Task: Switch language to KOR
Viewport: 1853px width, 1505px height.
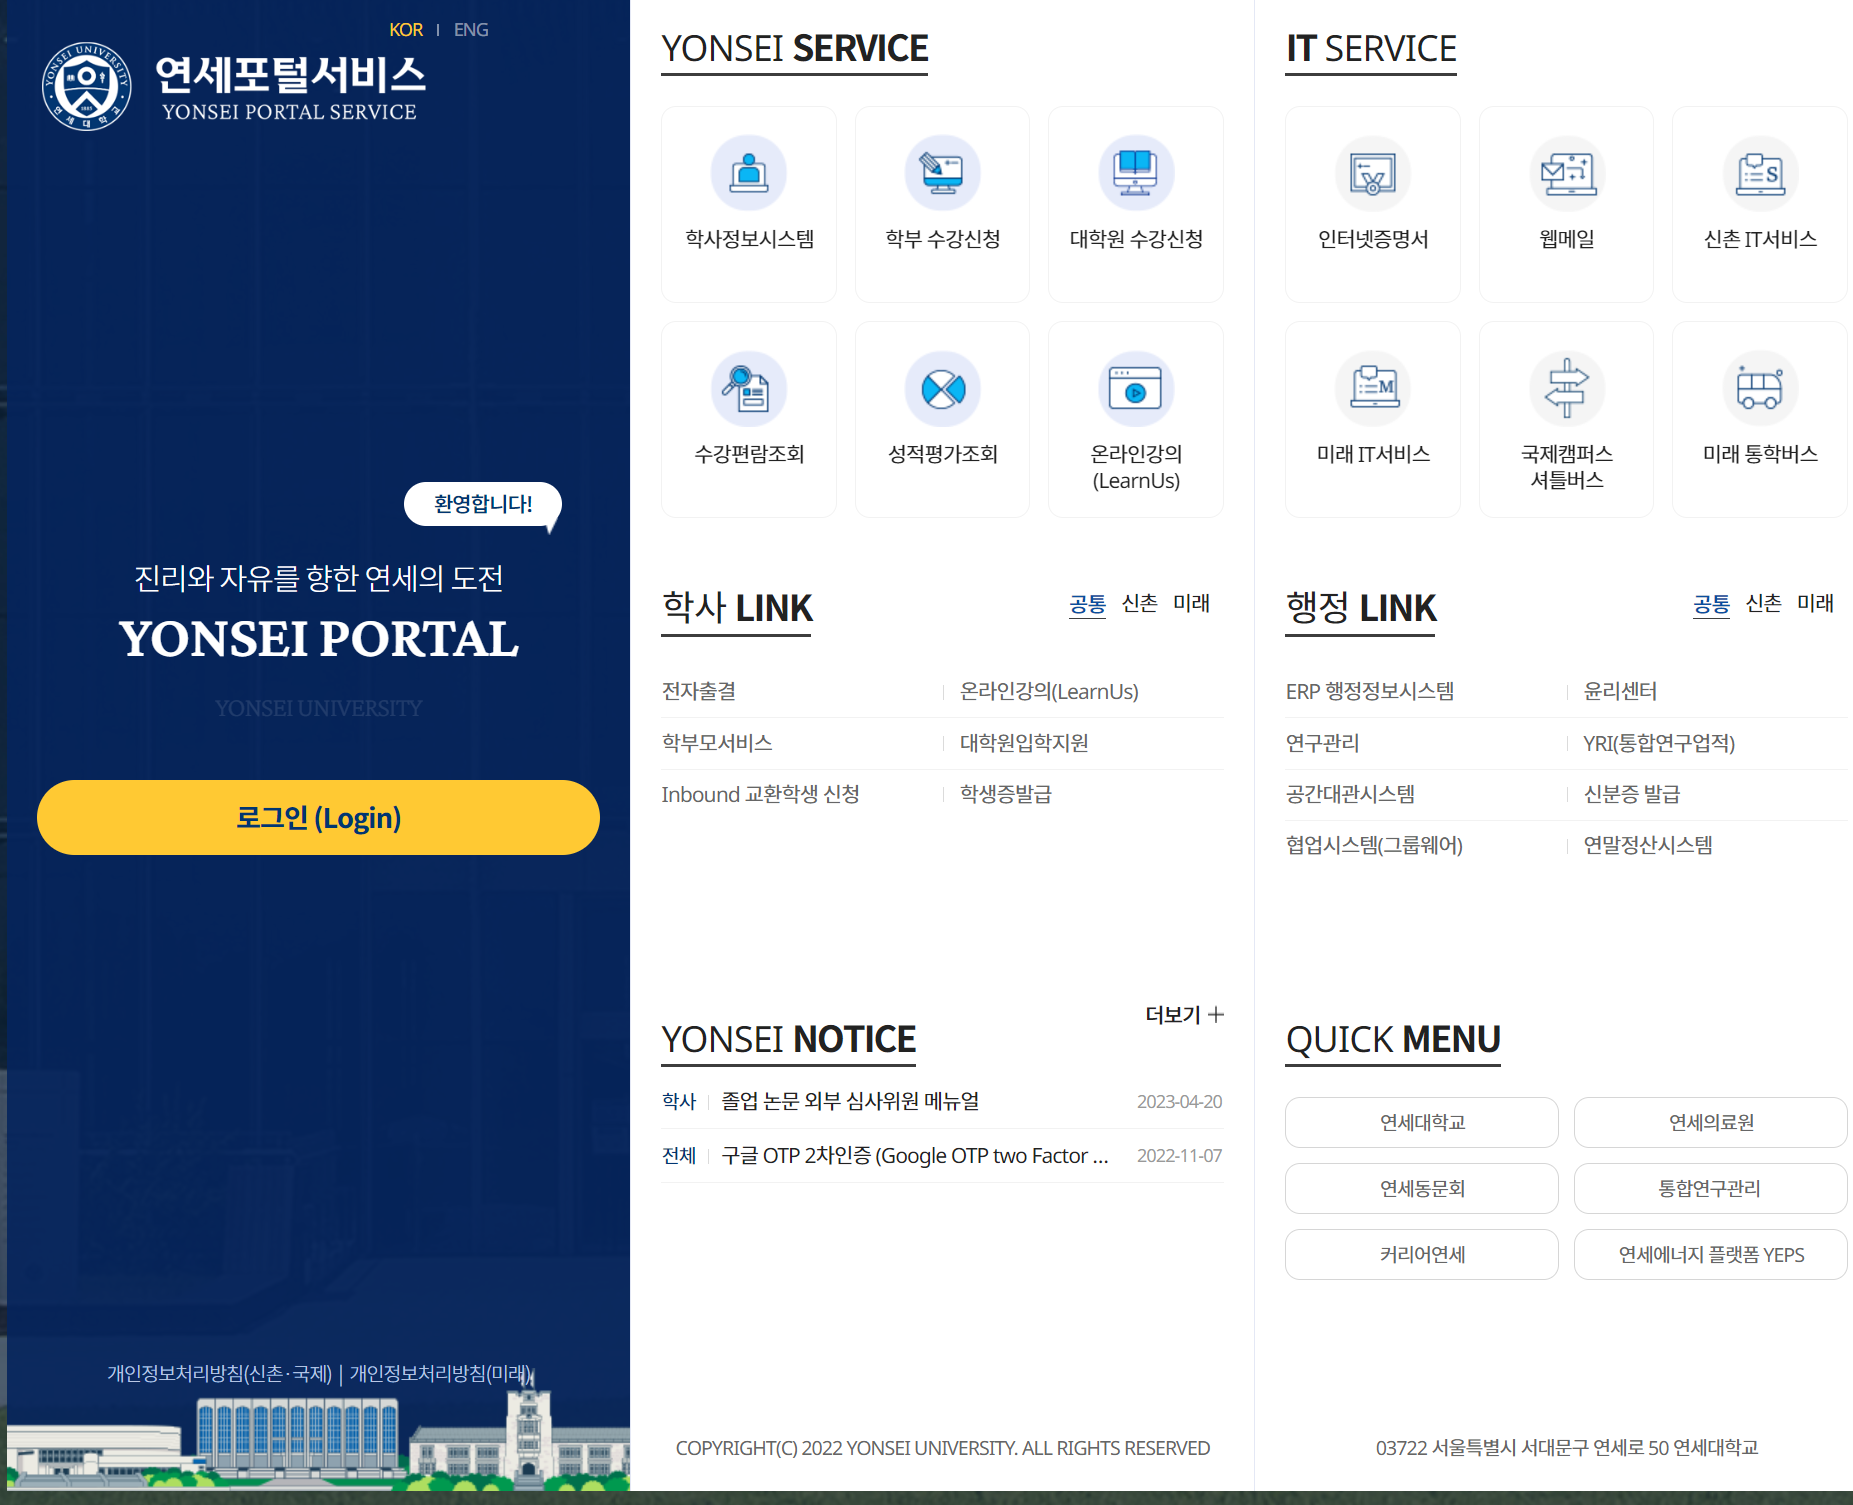Action: pyautogui.click(x=406, y=29)
